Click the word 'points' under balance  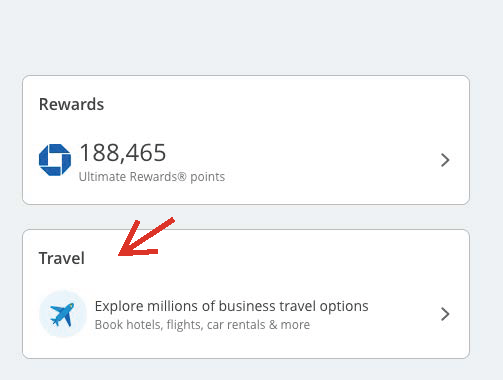coord(207,177)
